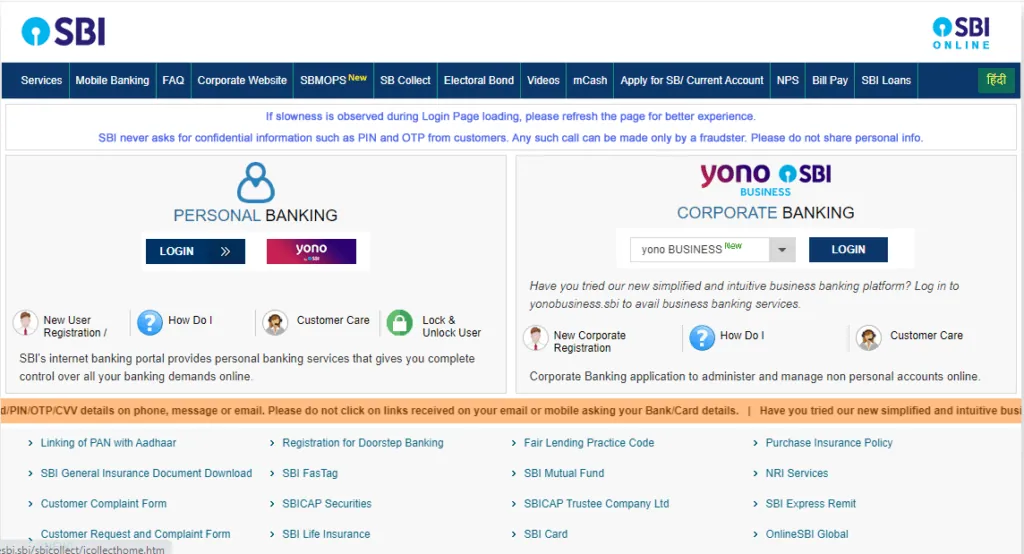Click the SBI logo at top left
This screenshot has height=554, width=1024.
63,31
